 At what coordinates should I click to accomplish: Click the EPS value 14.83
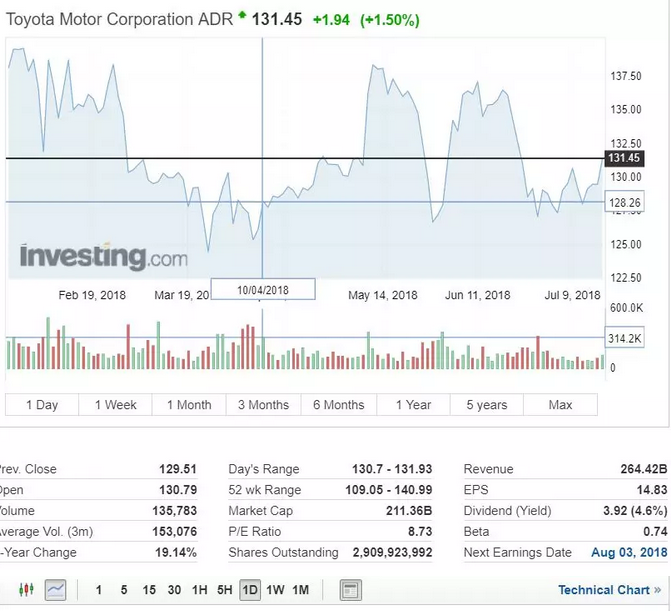tap(652, 490)
